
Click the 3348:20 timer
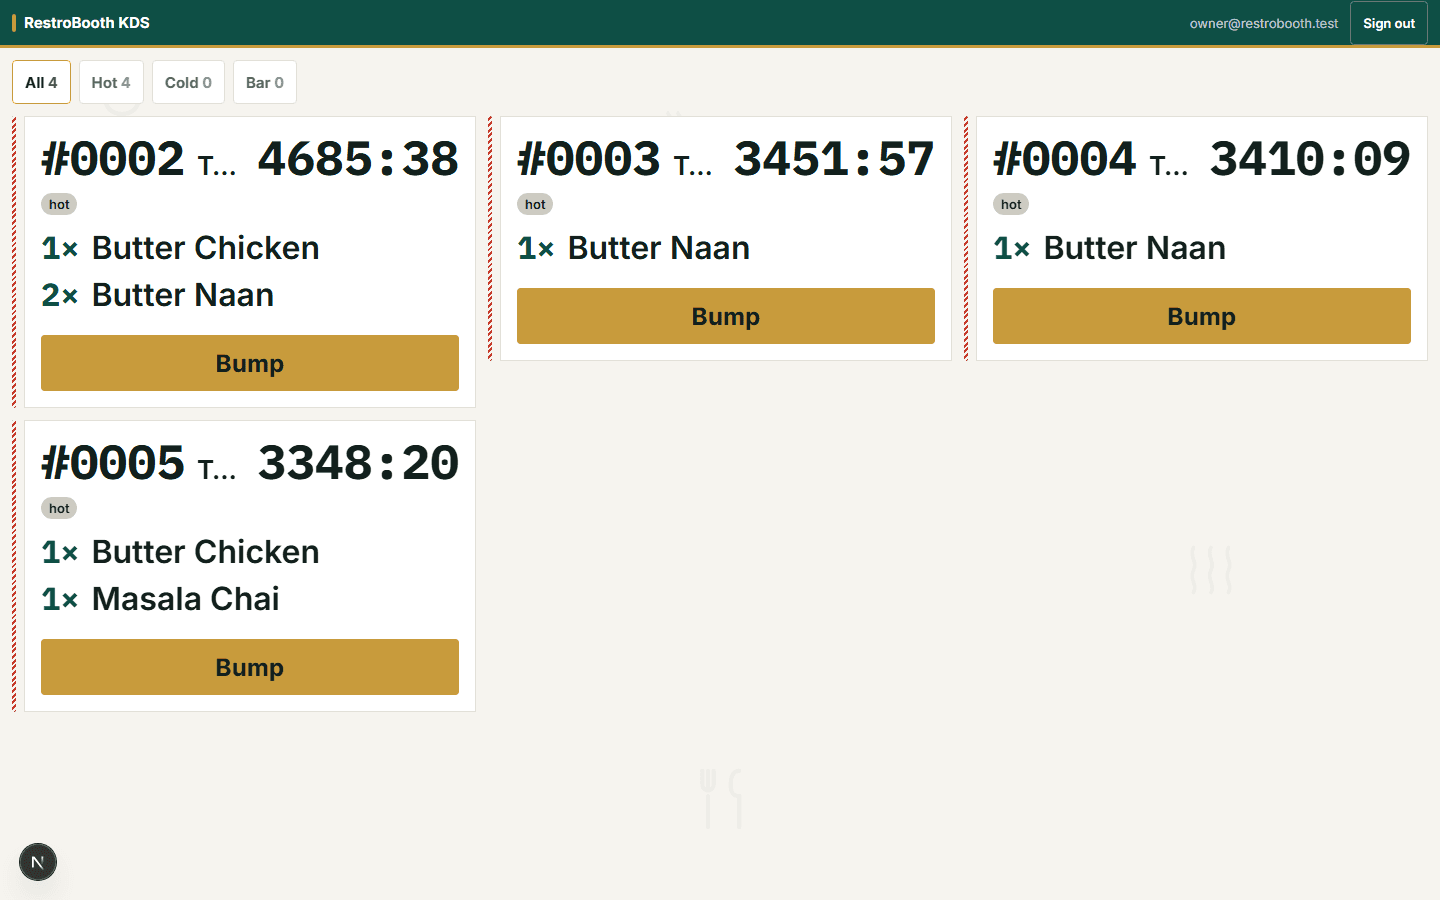coord(358,463)
